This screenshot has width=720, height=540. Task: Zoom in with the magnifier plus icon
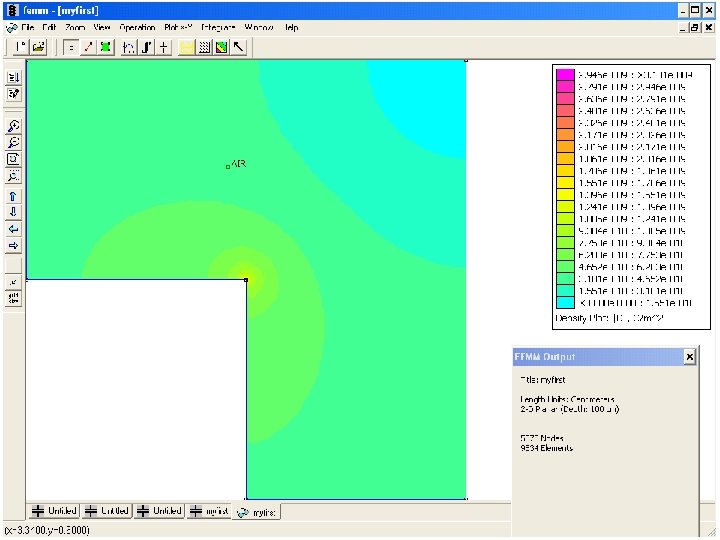tap(14, 126)
